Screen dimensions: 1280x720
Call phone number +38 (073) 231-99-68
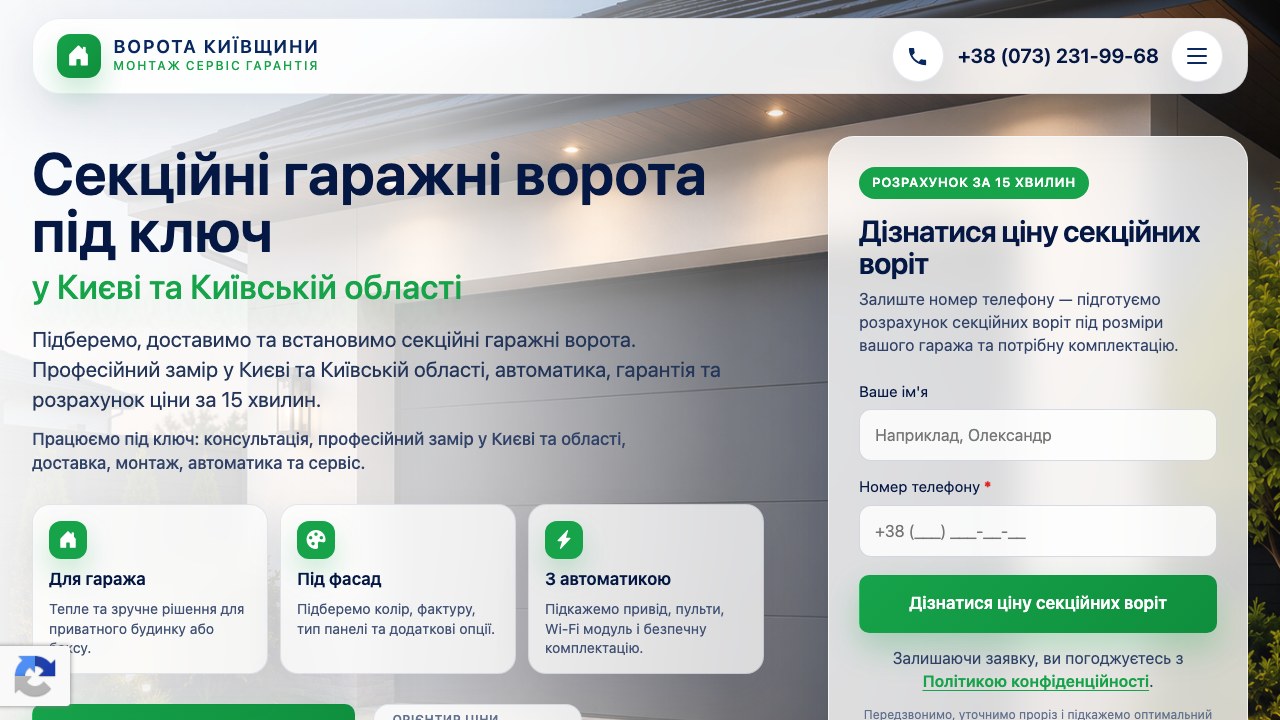1058,56
